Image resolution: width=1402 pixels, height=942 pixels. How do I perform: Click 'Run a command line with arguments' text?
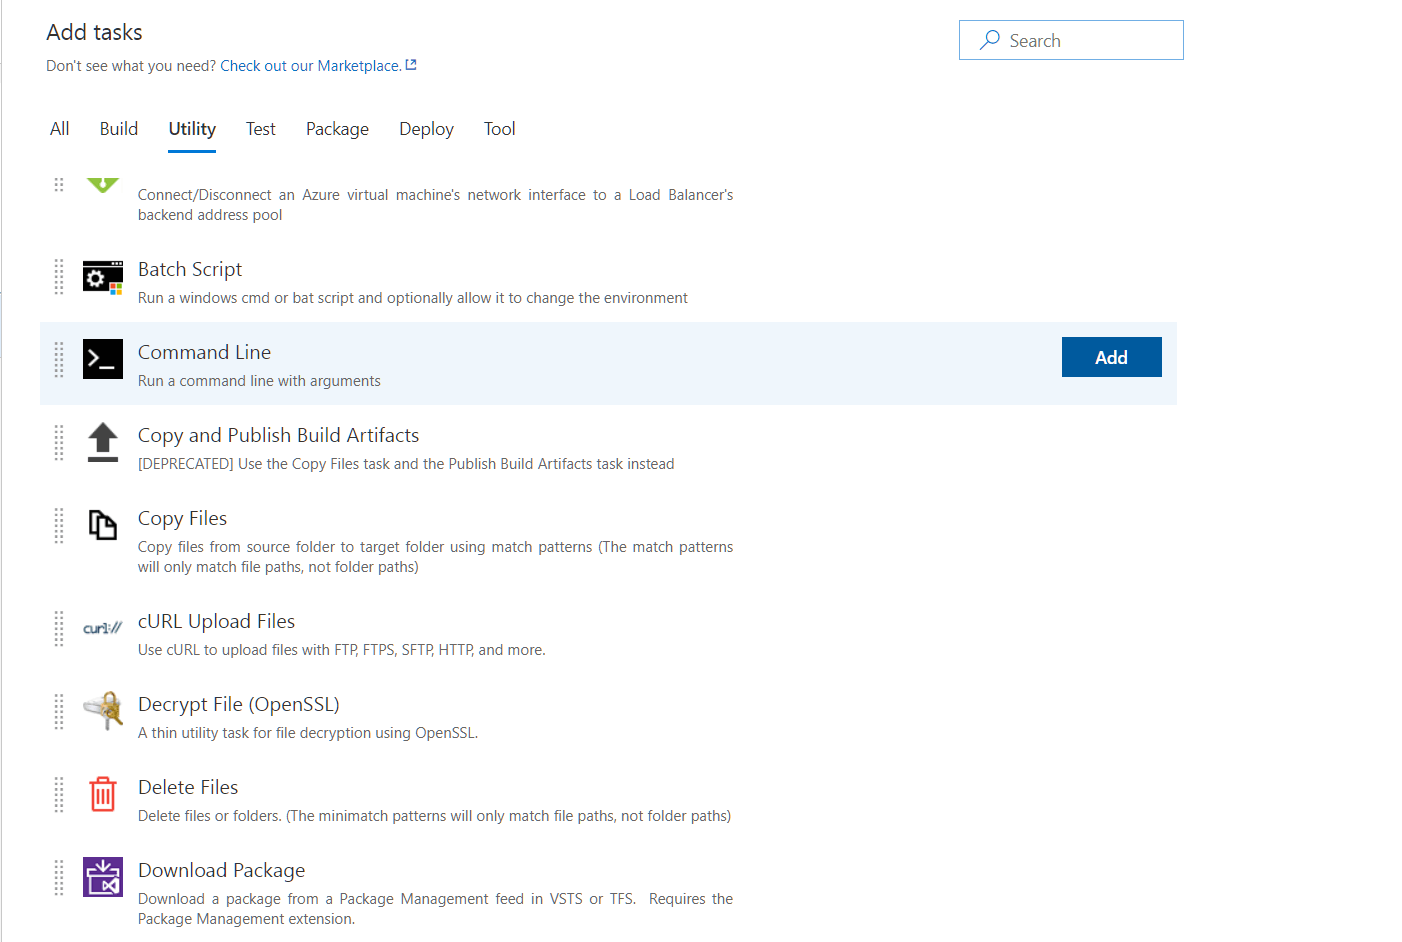[x=259, y=381]
